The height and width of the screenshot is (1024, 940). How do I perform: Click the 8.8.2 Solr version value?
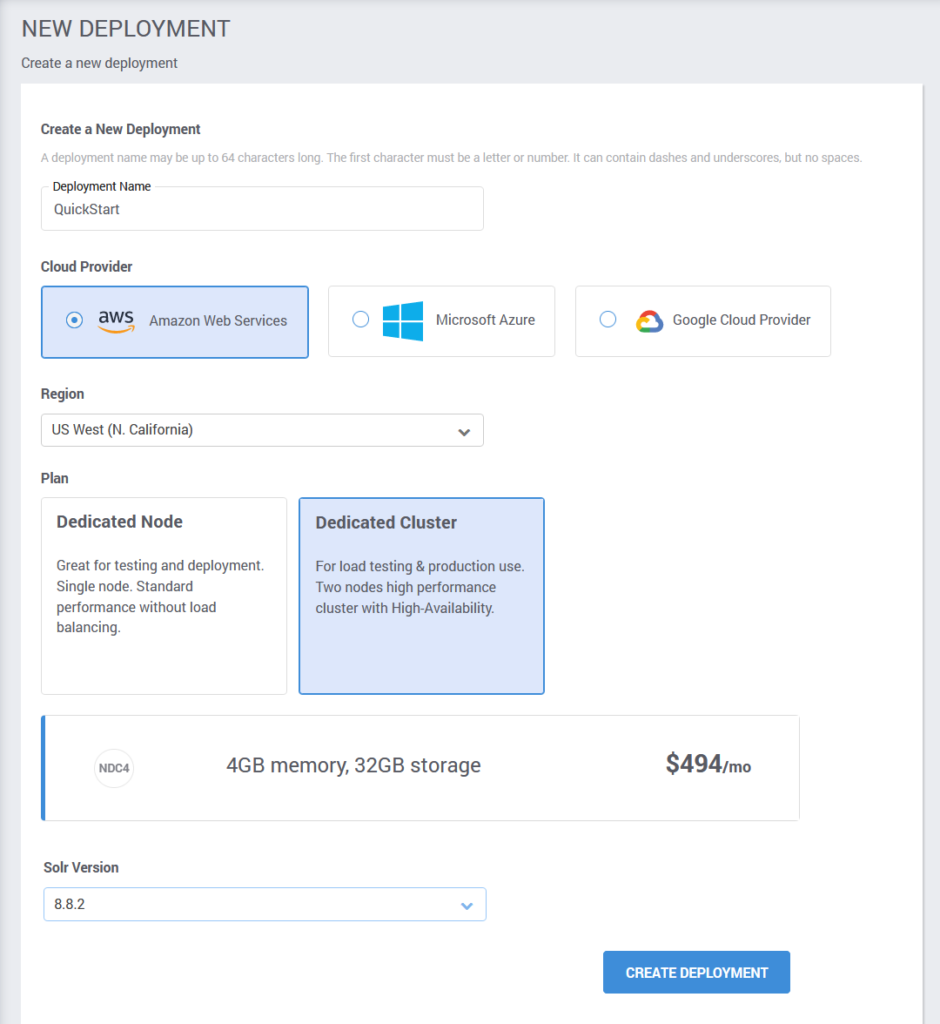pos(69,904)
